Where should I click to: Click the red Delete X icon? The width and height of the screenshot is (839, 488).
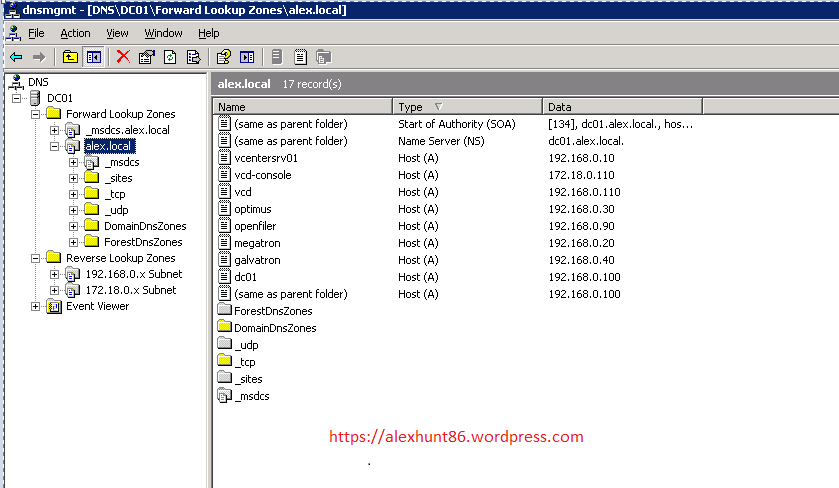pyautogui.click(x=123, y=57)
